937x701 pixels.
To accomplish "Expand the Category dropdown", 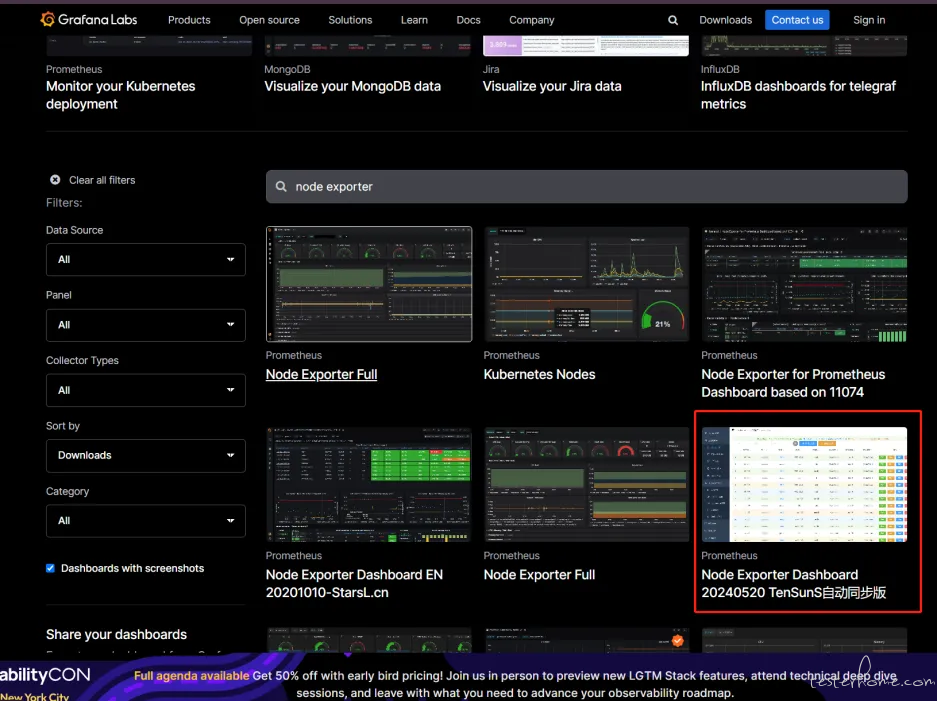I will 146,521.
